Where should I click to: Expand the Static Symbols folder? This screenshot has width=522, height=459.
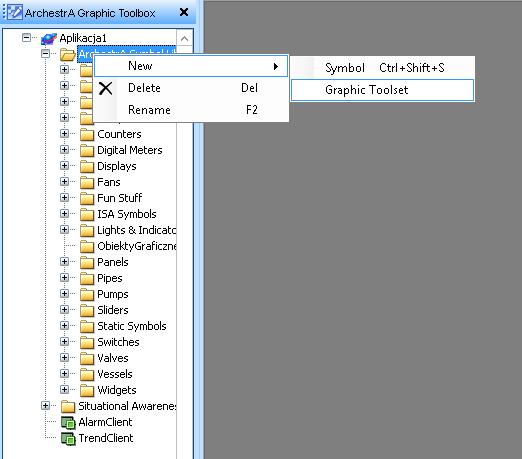coord(64,326)
